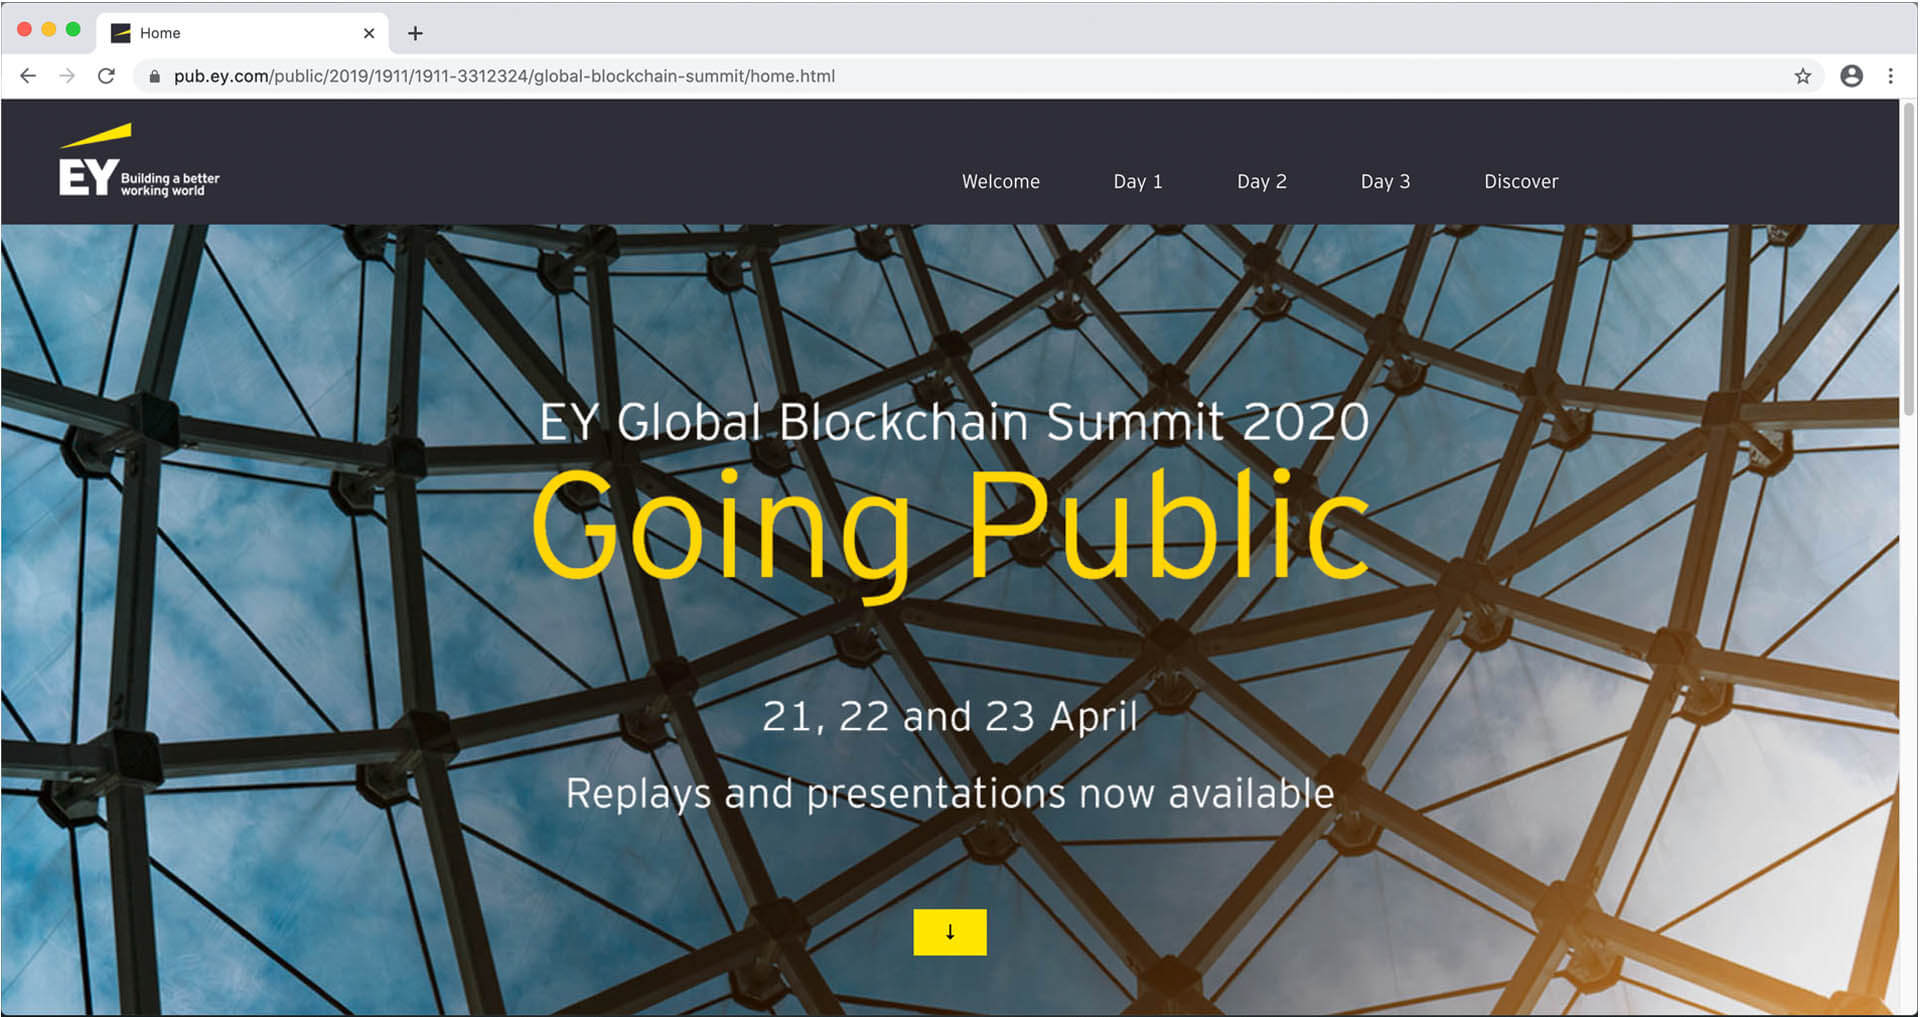
Task: Select the Home browser tab
Action: tap(243, 33)
